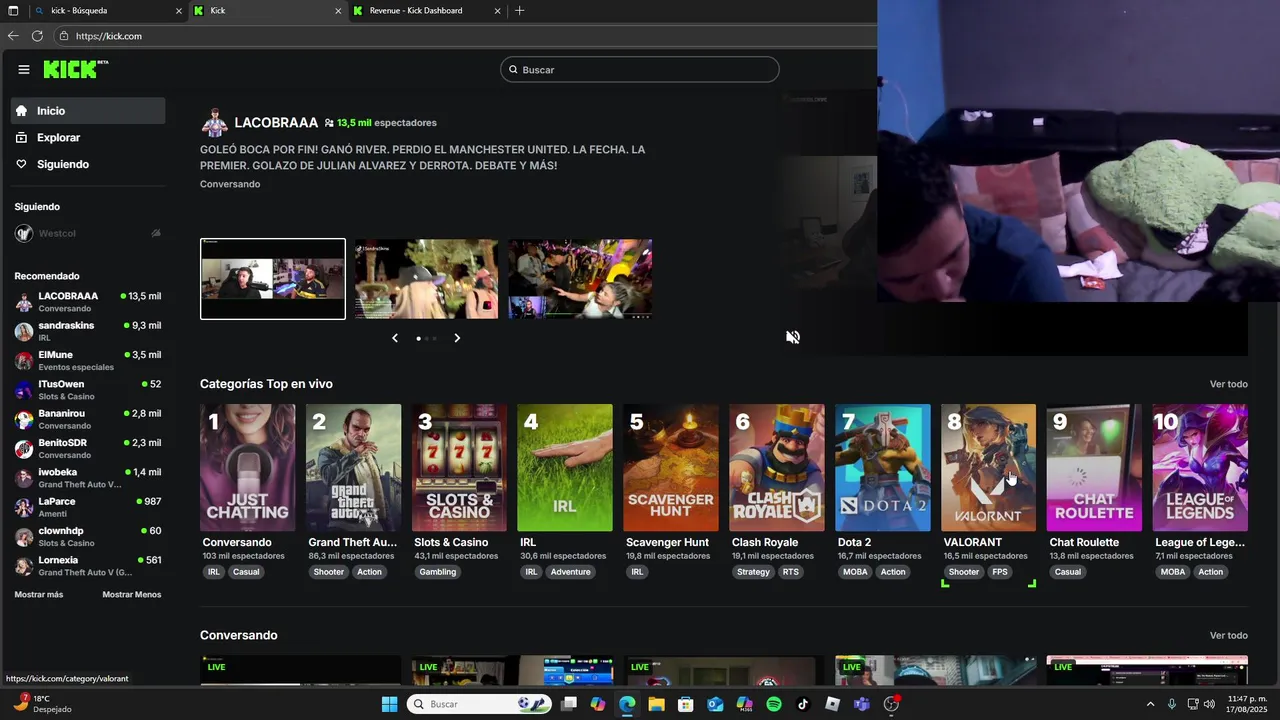Screen dimensions: 1280x720
Task: Open recommended channel BenitoSDR
Action: click(88, 448)
